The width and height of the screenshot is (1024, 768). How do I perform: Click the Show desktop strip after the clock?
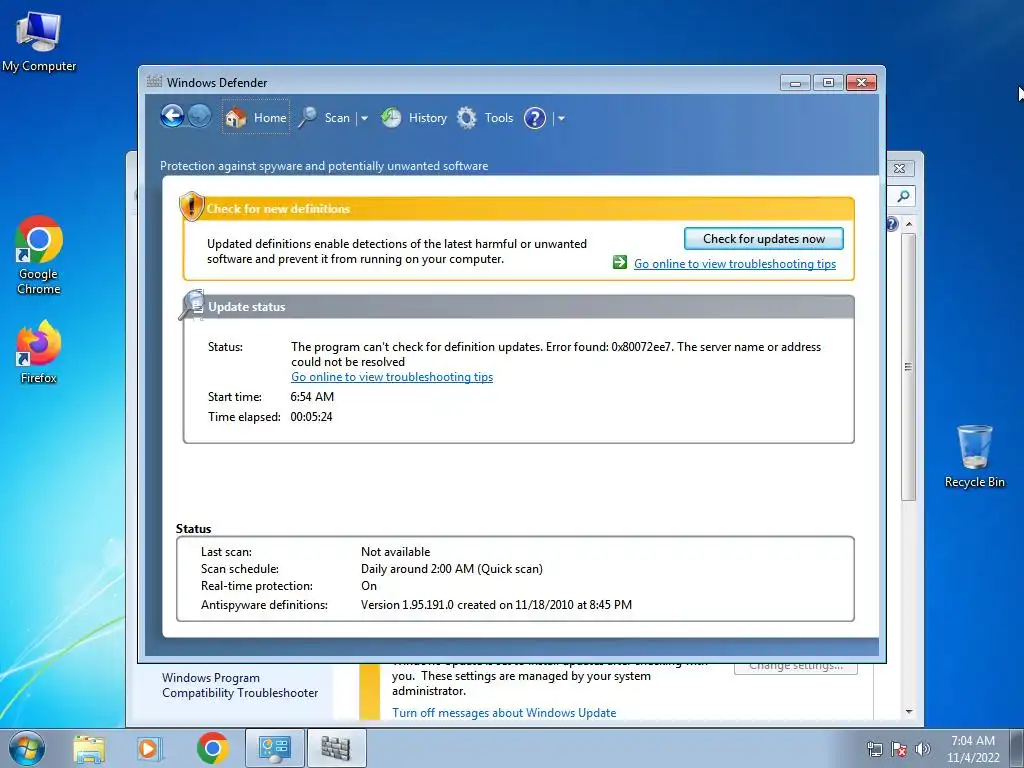pyautogui.click(x=1017, y=748)
